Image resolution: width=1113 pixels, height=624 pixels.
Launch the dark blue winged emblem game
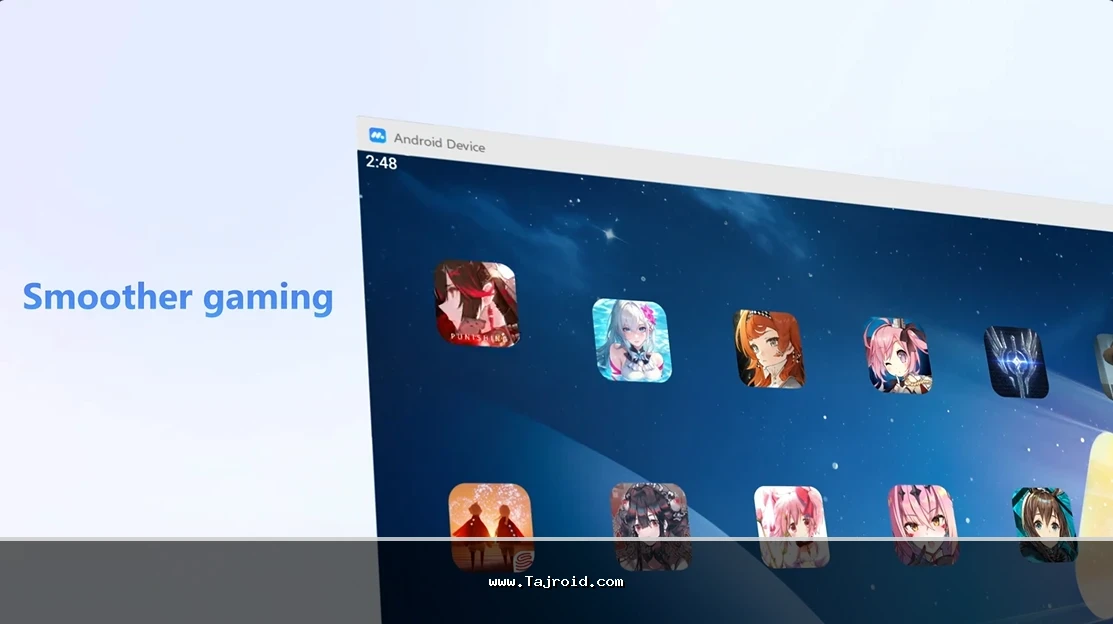1015,362
